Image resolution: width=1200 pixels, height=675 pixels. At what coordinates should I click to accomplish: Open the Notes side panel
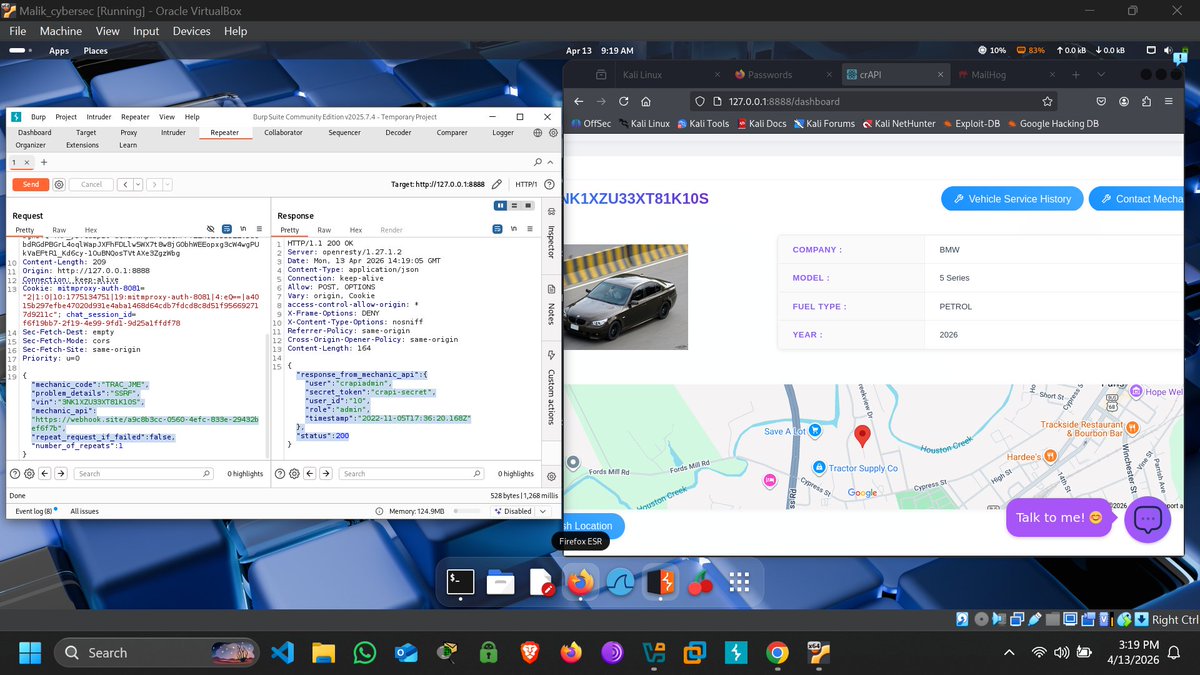(550, 308)
